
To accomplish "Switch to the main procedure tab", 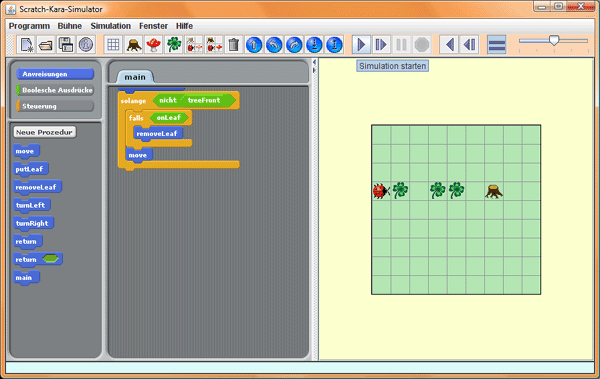I will [x=135, y=77].
